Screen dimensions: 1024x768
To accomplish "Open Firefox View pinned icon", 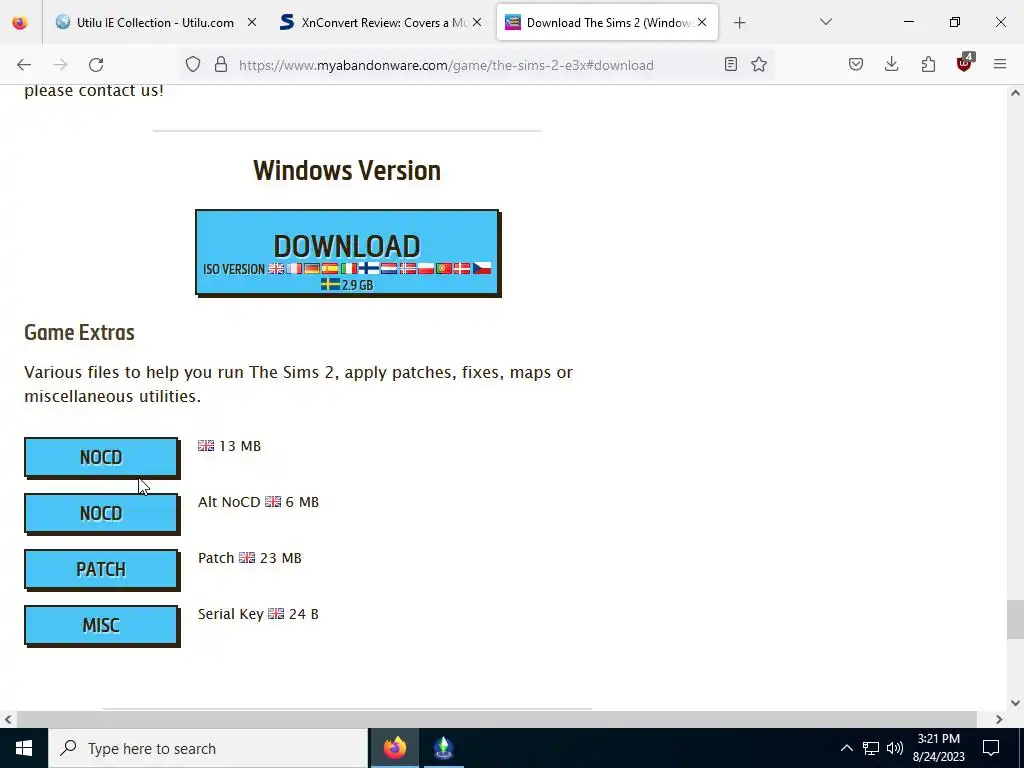I will (20, 22).
